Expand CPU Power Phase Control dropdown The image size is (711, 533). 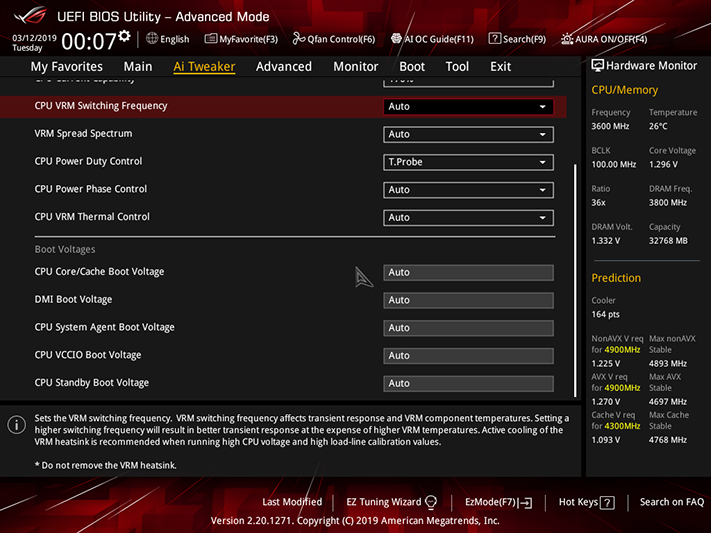(468, 190)
